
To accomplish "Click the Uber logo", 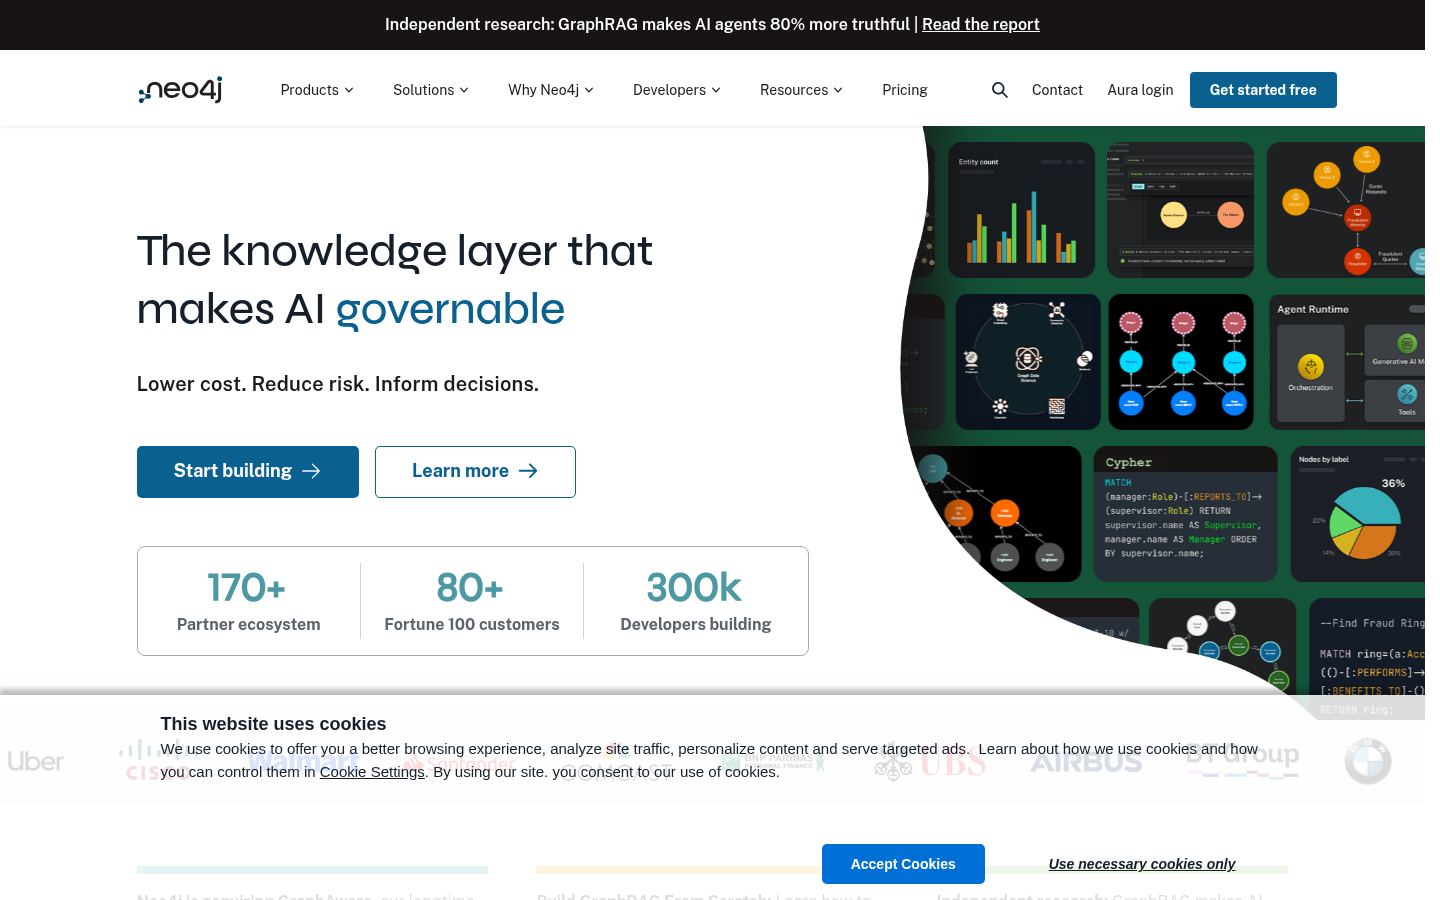I will coord(36,762).
